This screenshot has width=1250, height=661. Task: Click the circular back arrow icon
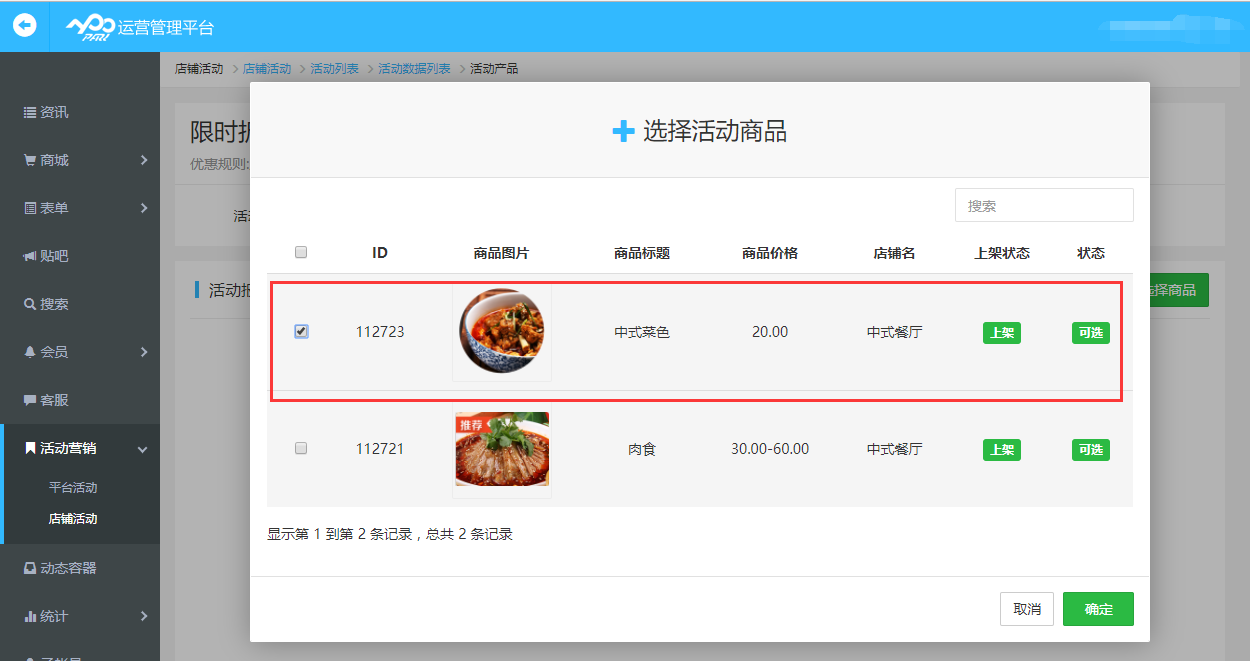tap(23, 25)
